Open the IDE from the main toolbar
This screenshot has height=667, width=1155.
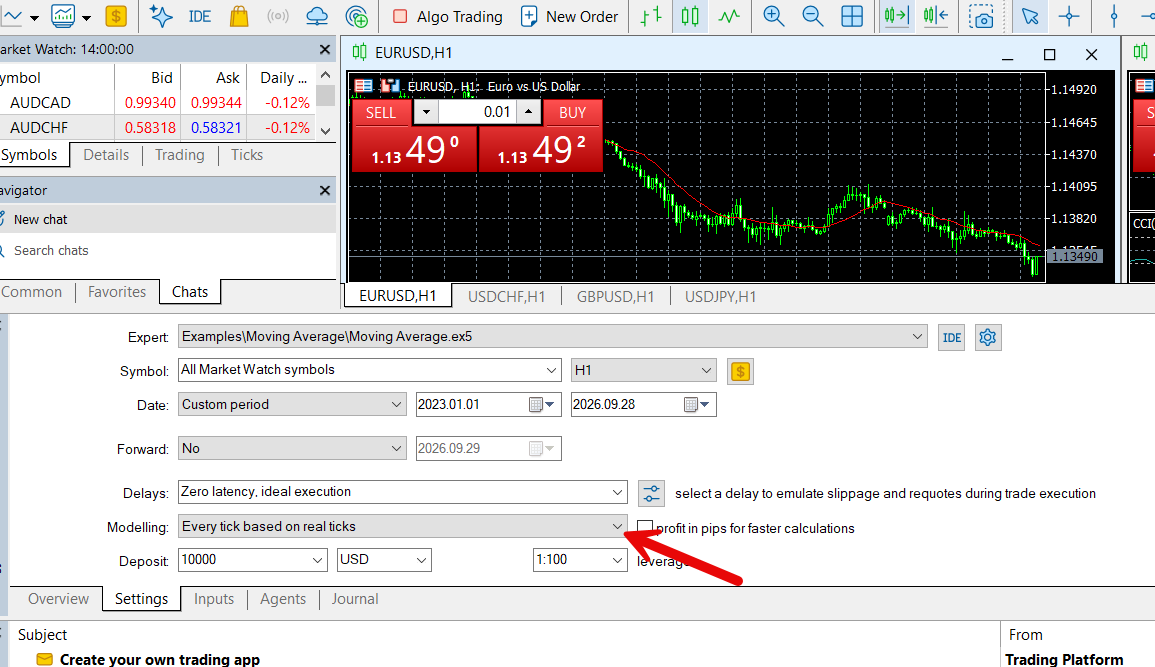(200, 16)
